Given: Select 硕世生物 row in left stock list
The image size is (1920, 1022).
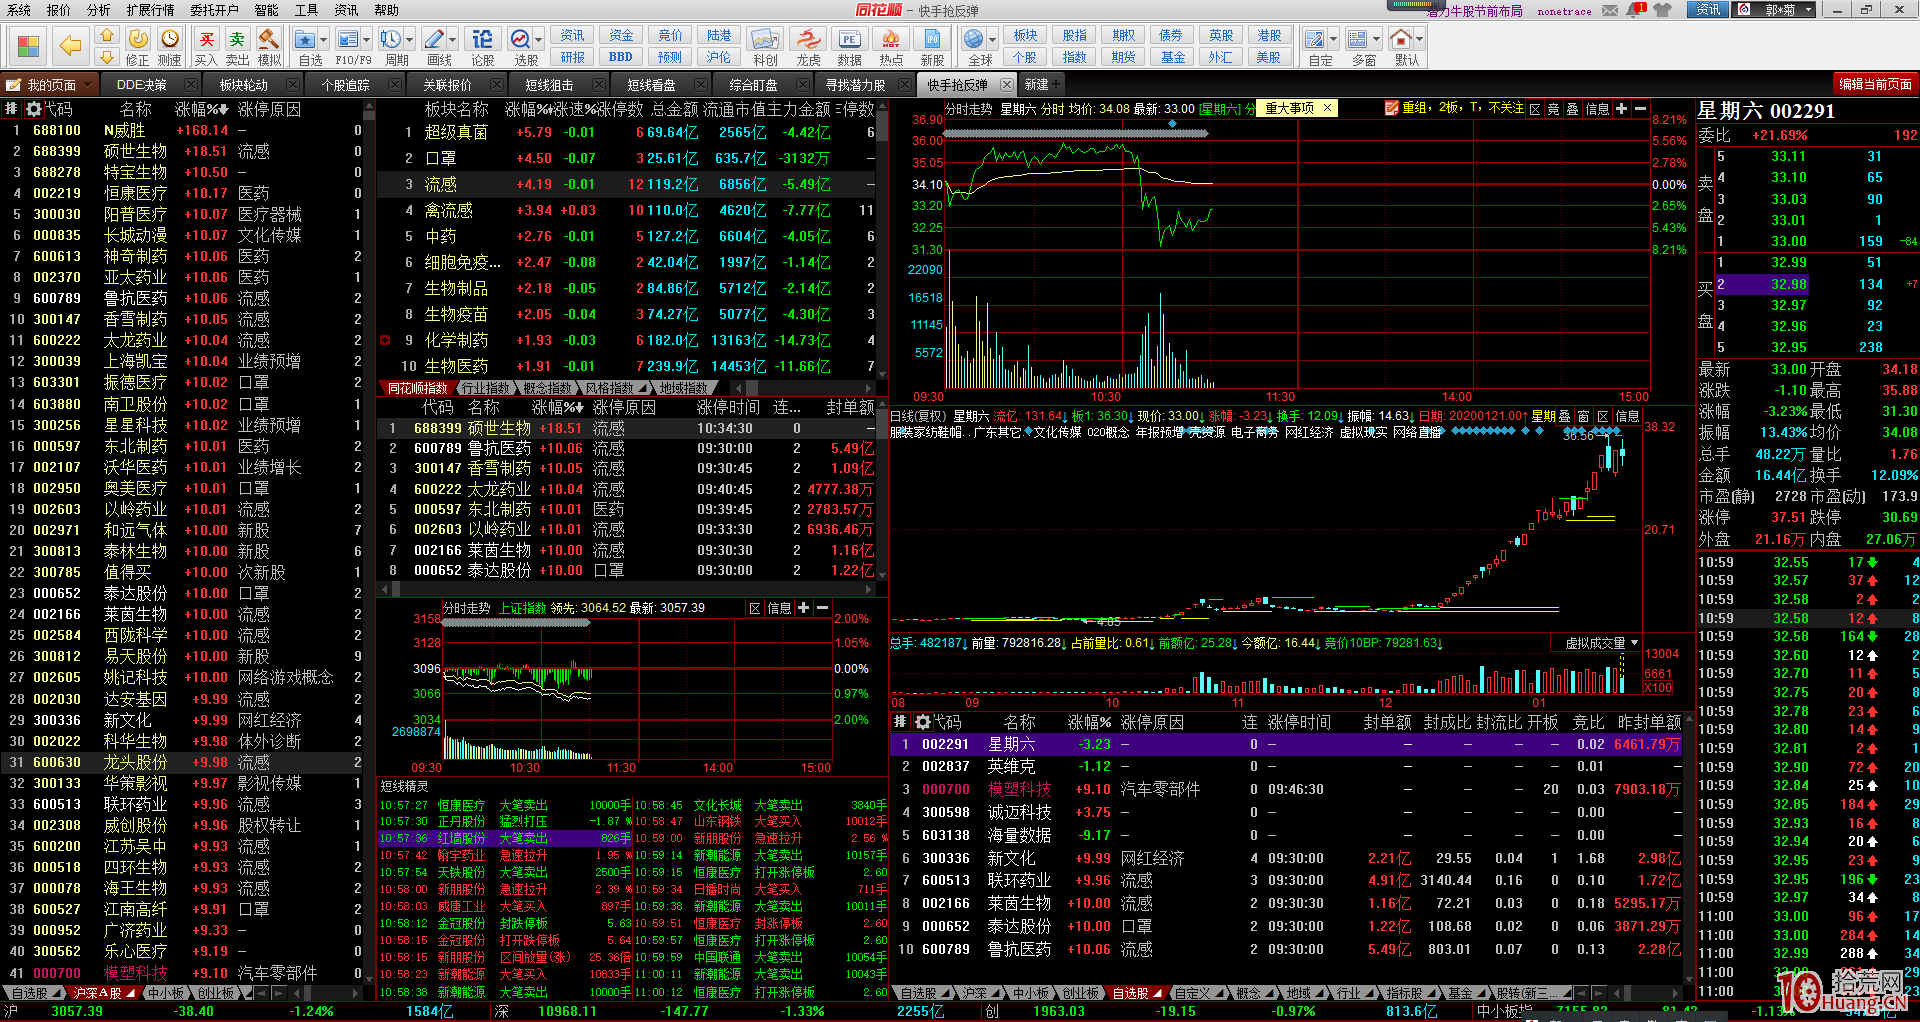Looking at the screenshot, I should pos(135,151).
